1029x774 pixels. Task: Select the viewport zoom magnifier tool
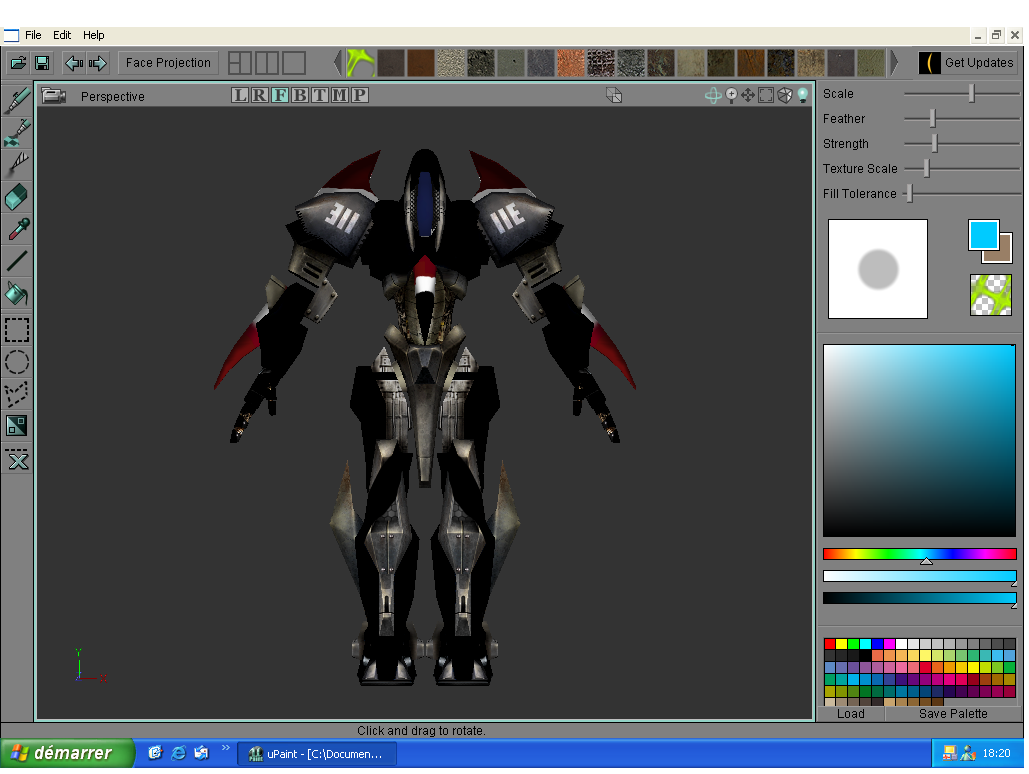[x=731, y=95]
